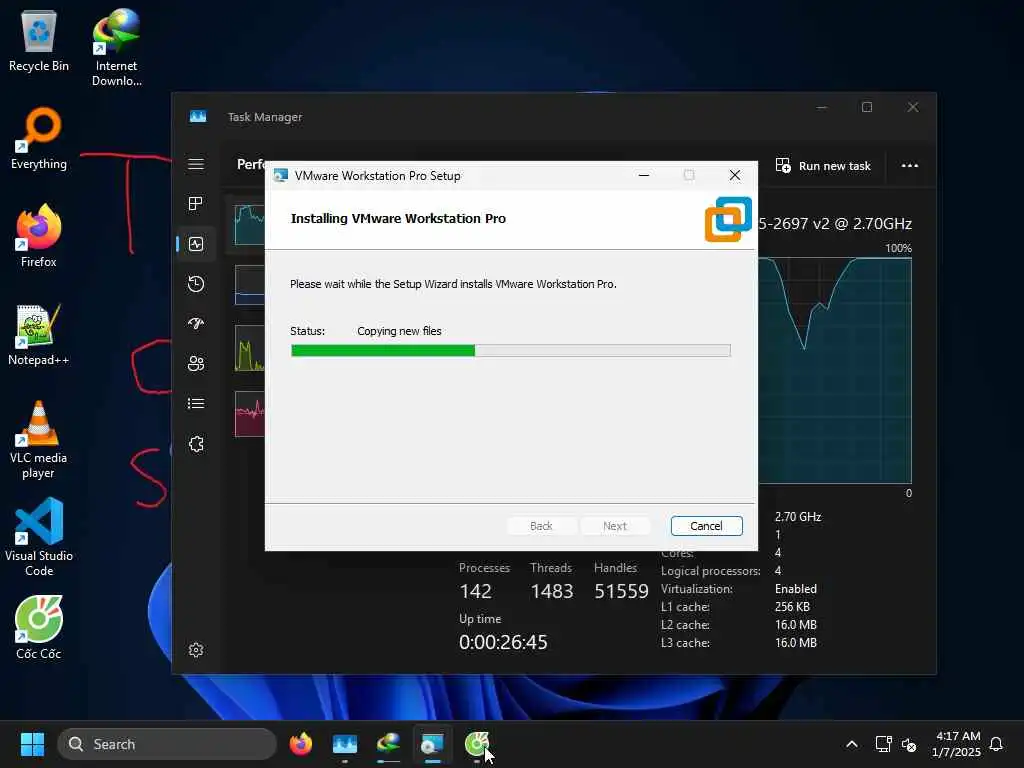This screenshot has width=1024, height=768.
Task: Click the disabled Next button in VMware Setup
Action: [615, 526]
